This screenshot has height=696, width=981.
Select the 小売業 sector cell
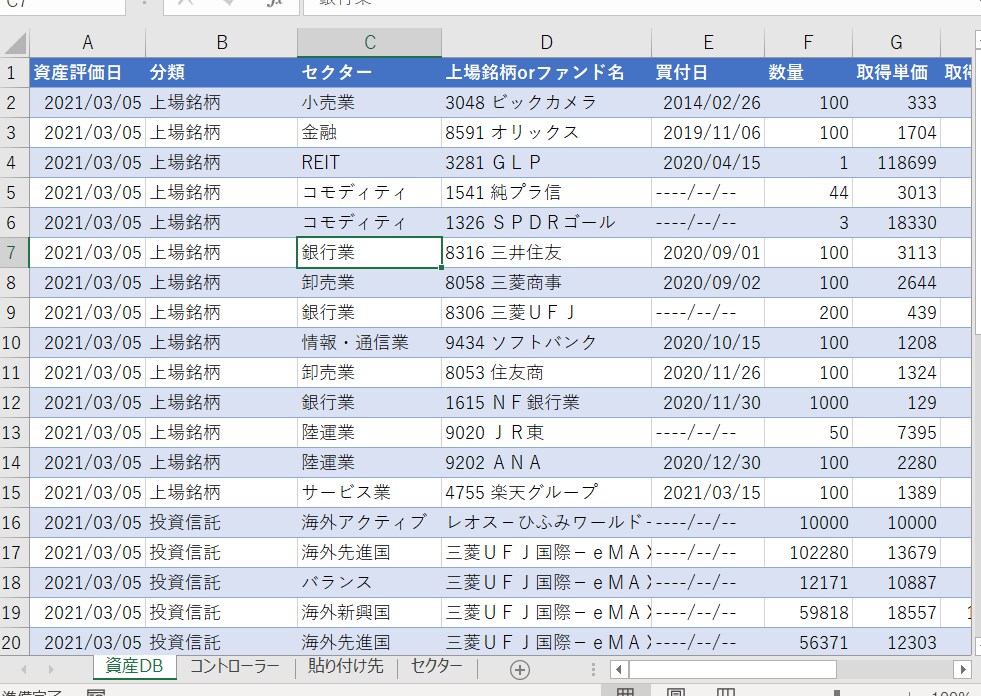[370, 103]
